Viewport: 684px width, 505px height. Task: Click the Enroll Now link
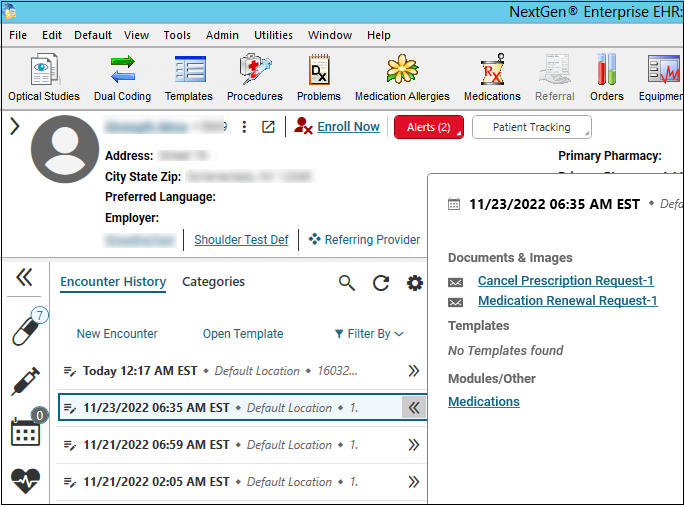pyautogui.click(x=349, y=126)
